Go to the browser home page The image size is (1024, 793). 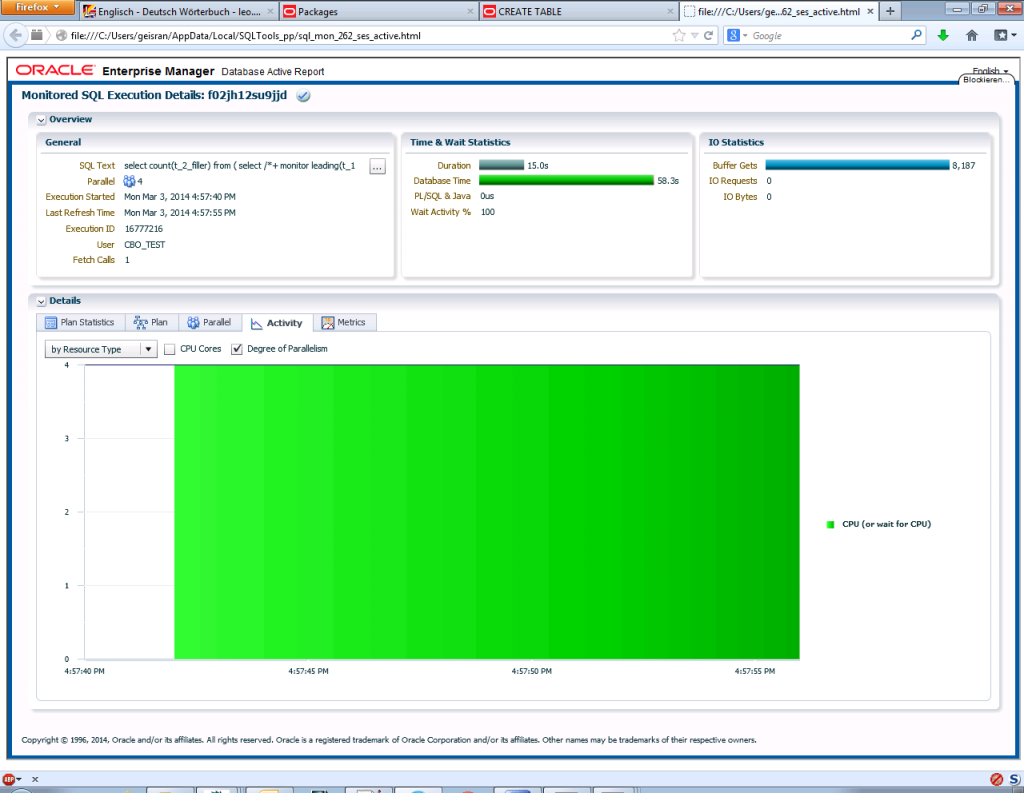pyautogui.click(x=972, y=35)
